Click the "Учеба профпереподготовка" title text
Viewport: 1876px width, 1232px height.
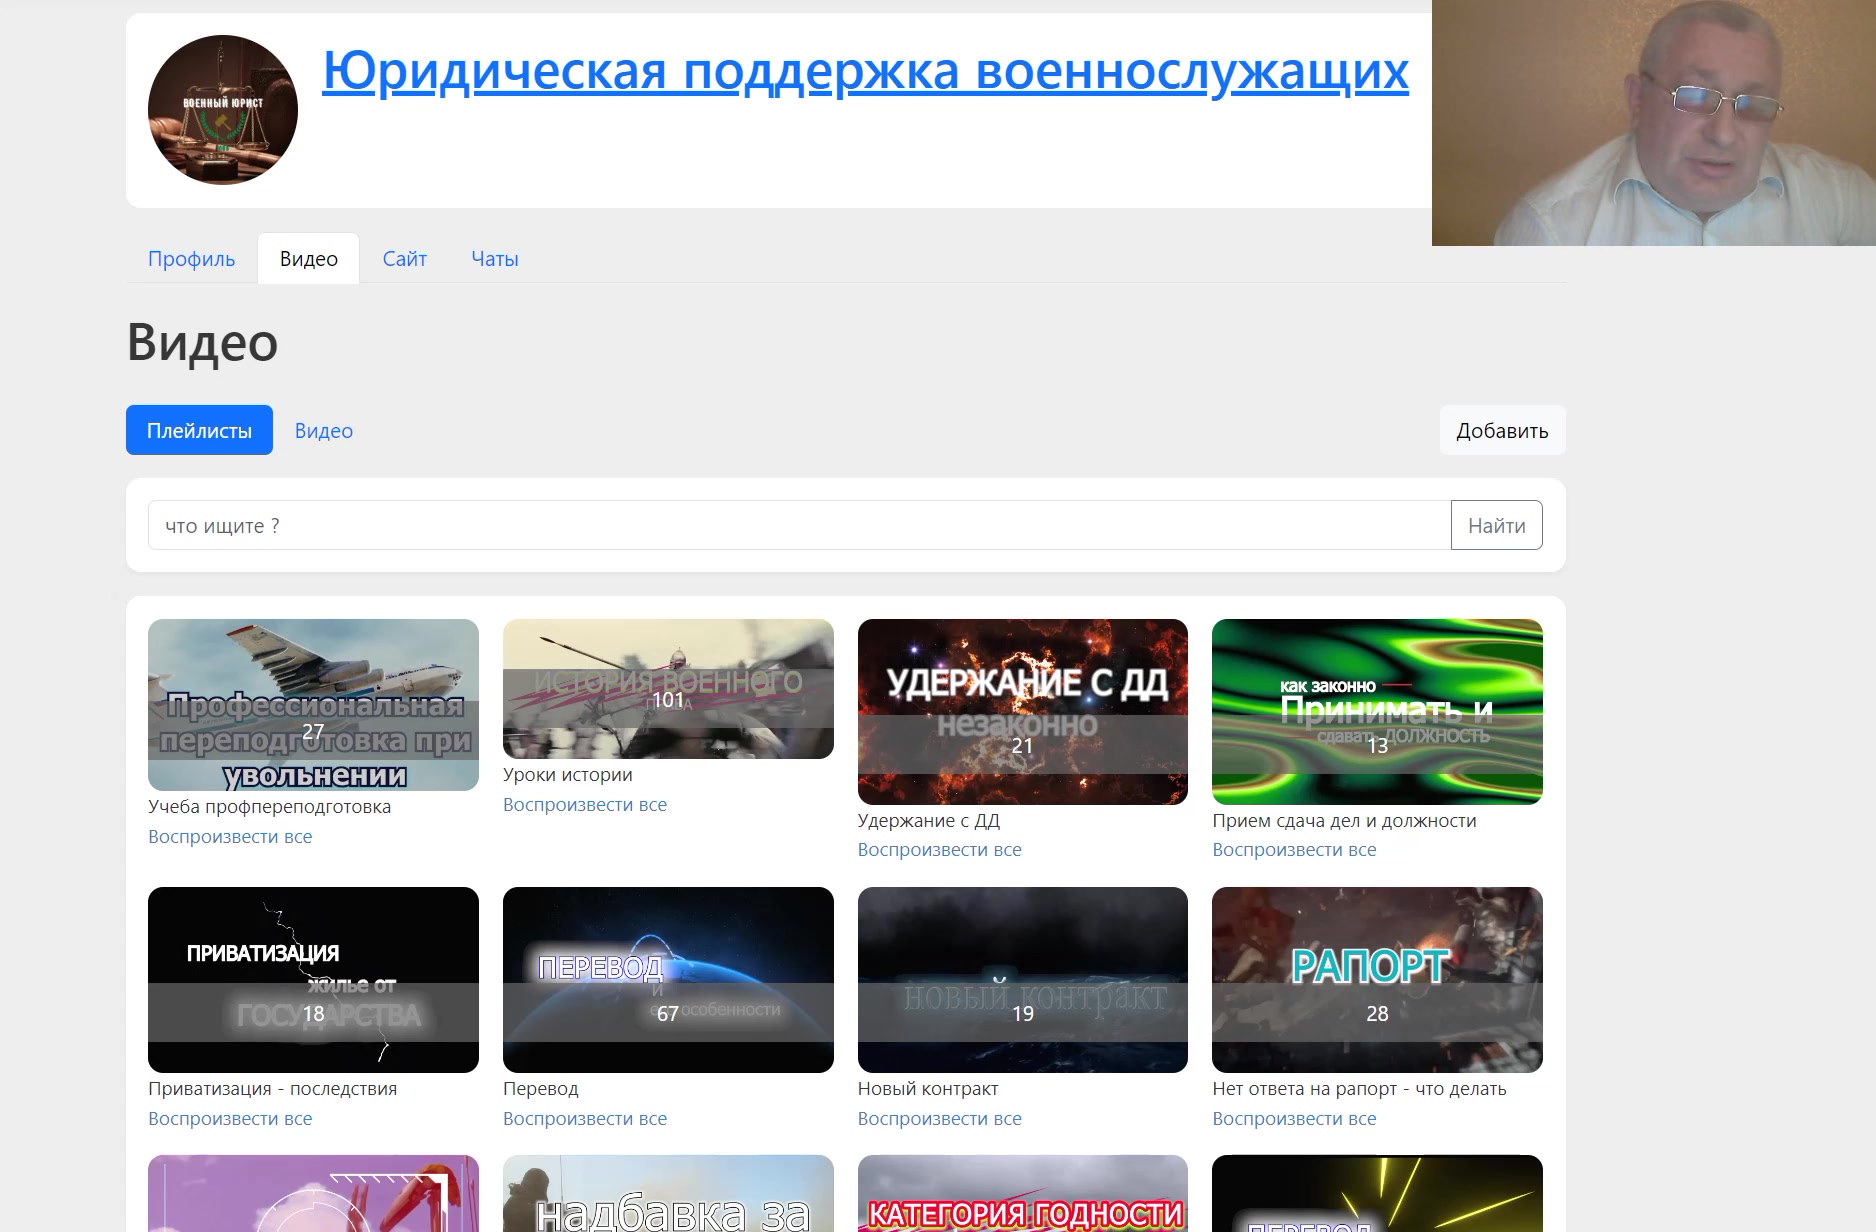click(x=269, y=807)
